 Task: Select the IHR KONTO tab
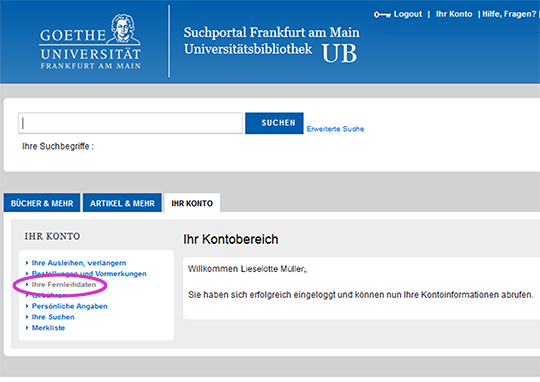[x=192, y=203]
